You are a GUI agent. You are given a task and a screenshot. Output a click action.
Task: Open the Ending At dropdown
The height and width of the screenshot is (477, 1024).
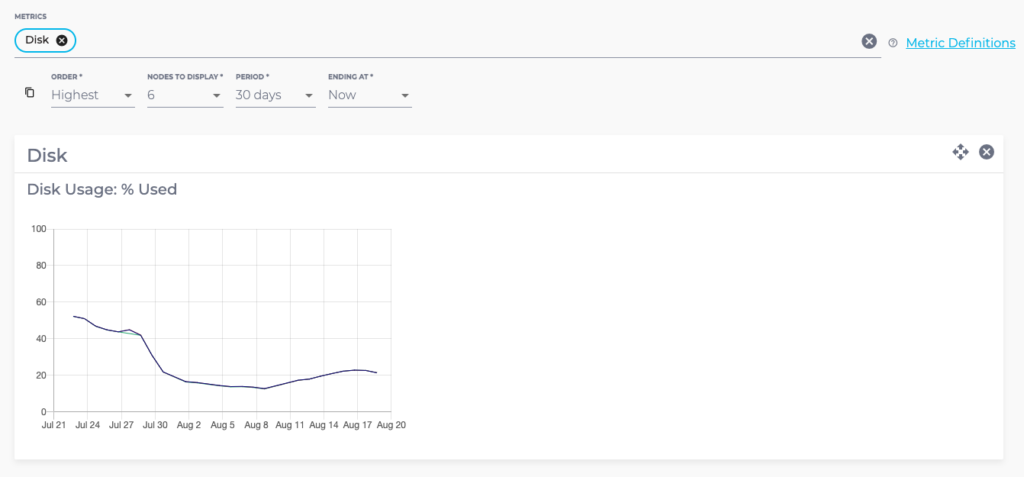pos(369,96)
